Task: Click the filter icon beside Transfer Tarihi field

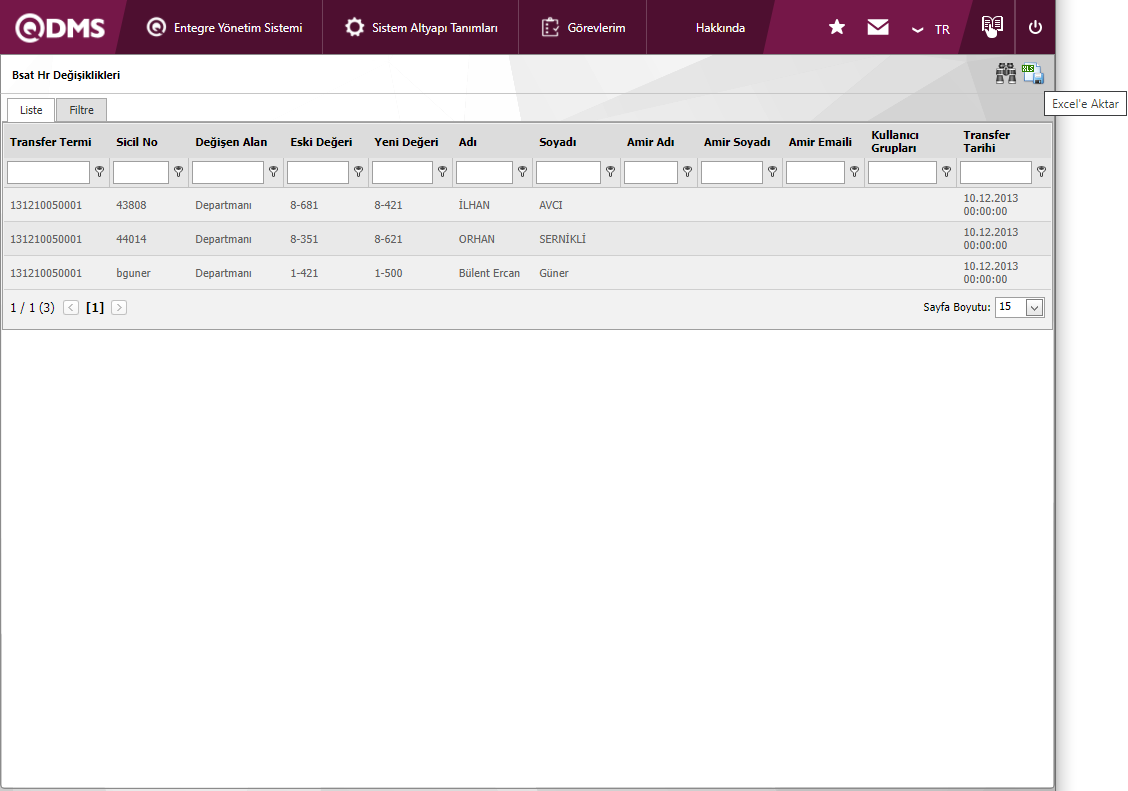Action: [x=1041, y=172]
